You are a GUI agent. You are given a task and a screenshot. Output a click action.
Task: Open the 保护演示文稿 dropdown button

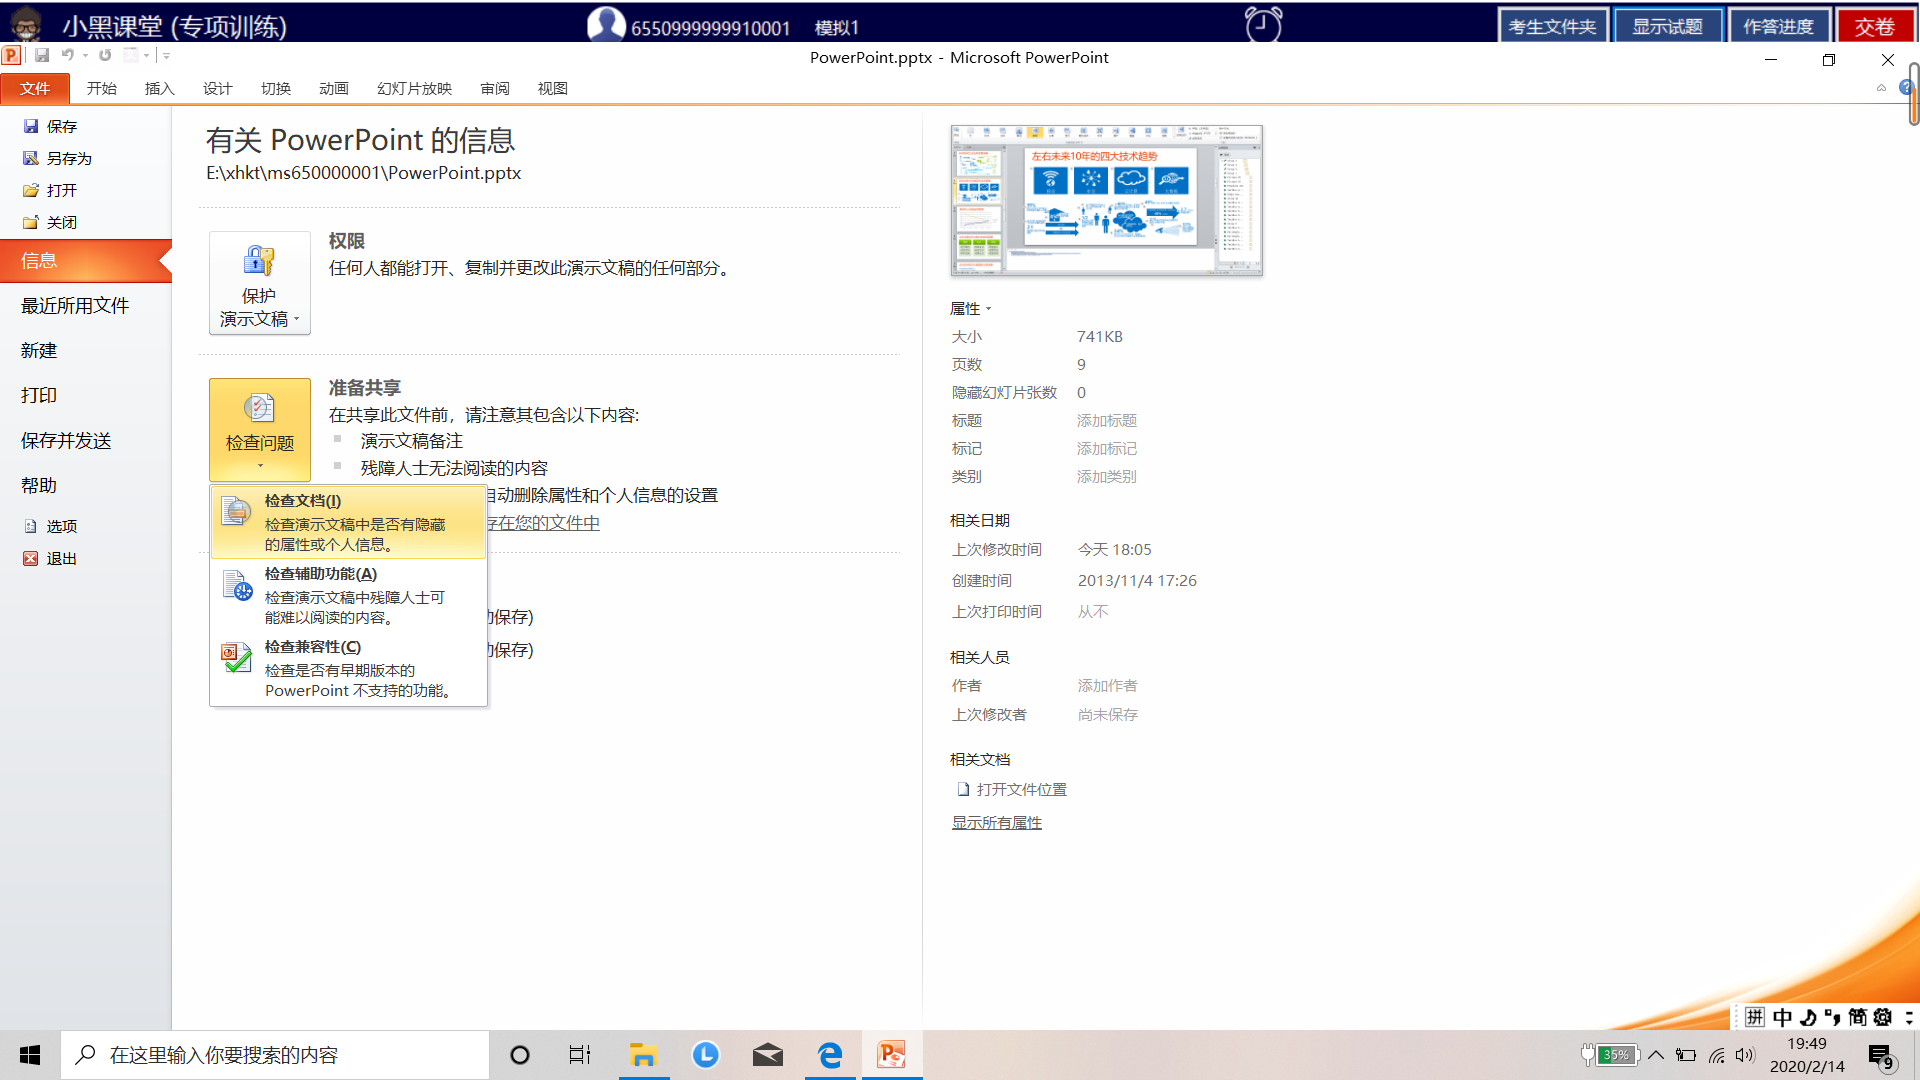[260, 283]
